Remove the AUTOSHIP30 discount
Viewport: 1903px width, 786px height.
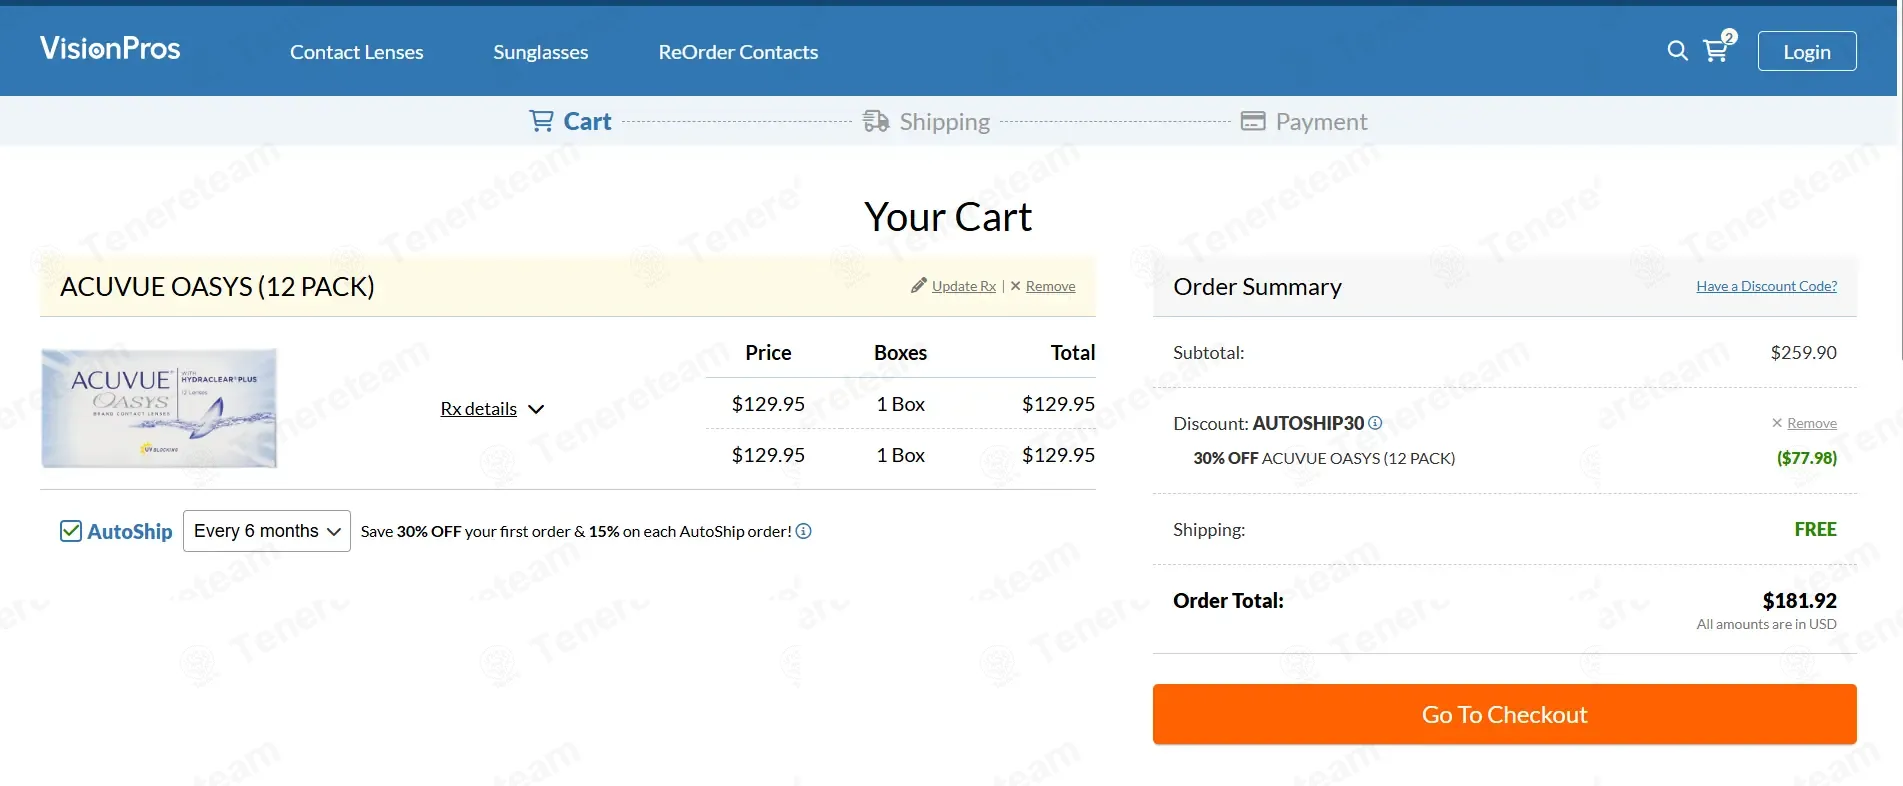pyautogui.click(x=1811, y=423)
